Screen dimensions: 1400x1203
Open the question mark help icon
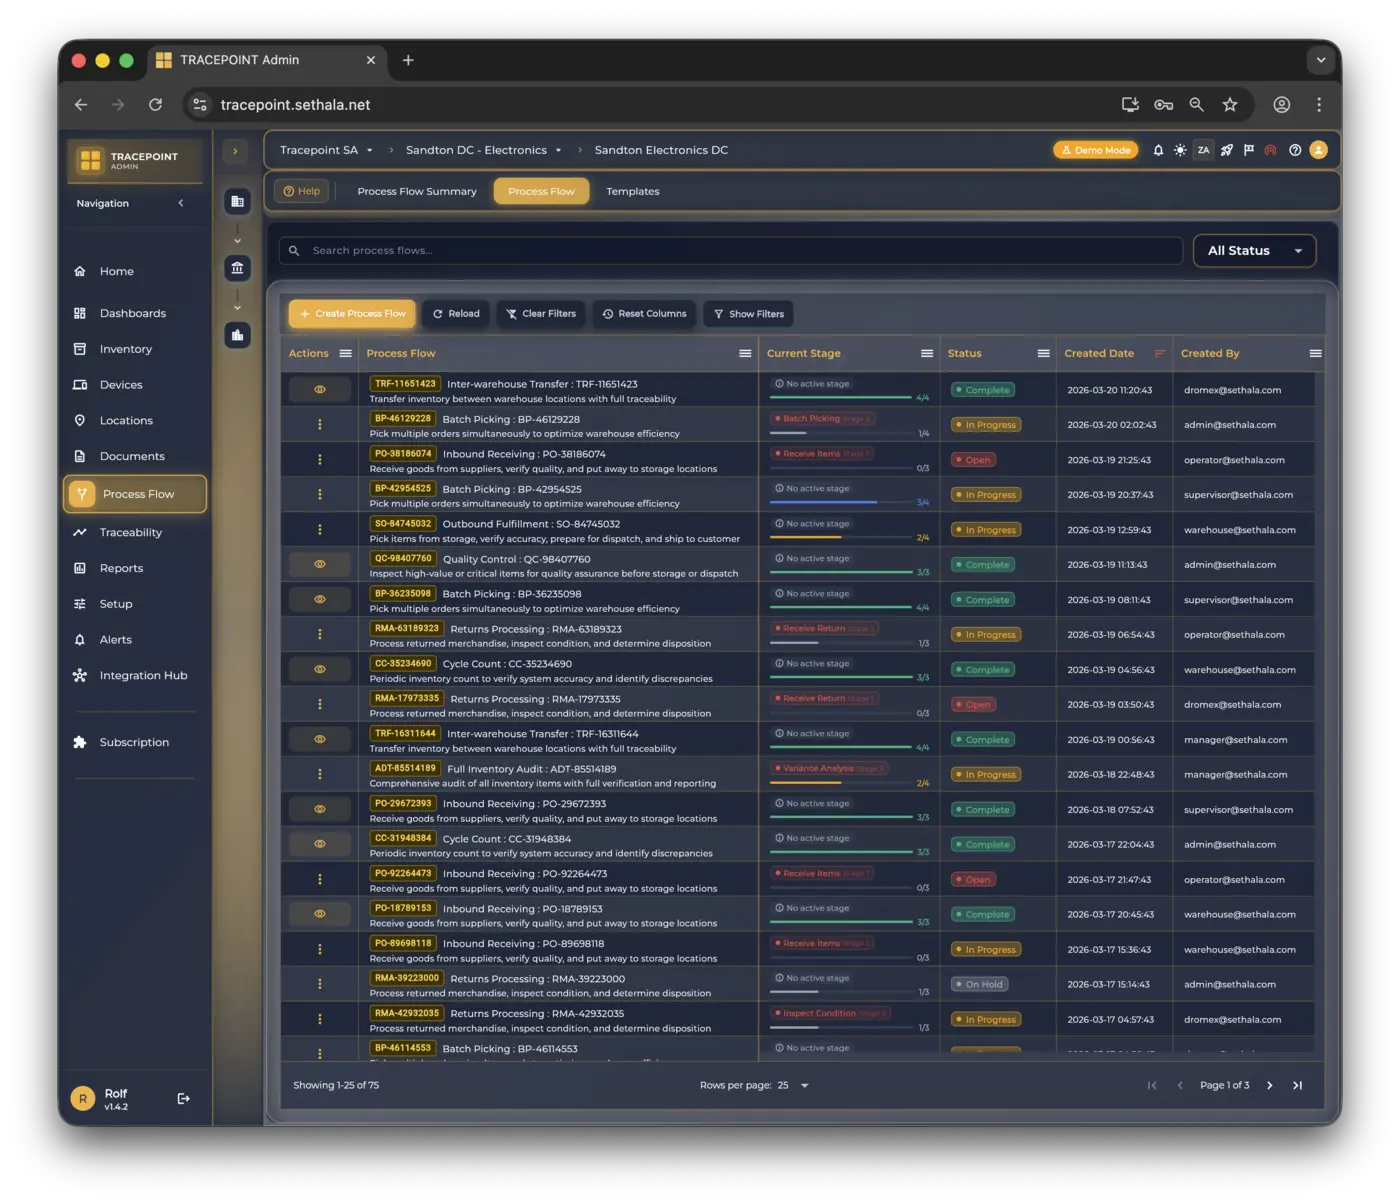point(1295,150)
